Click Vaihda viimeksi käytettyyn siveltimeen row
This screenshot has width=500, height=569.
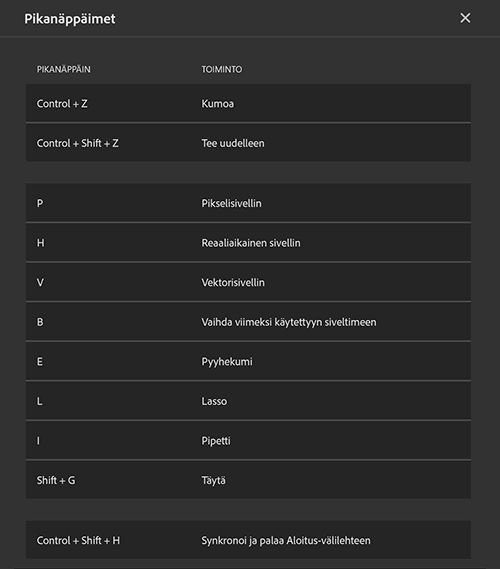248,322
